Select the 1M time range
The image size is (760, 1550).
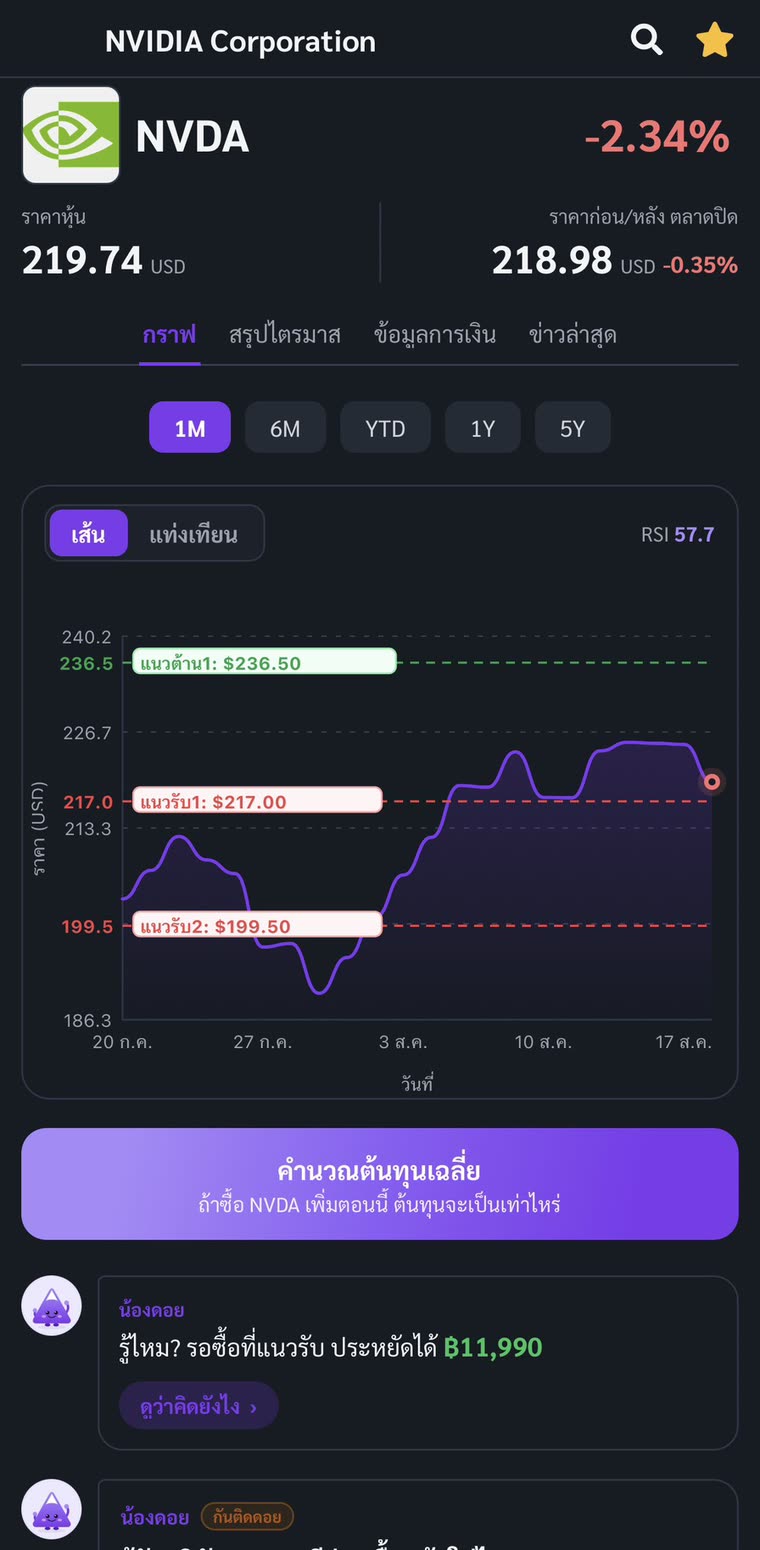[x=190, y=428]
